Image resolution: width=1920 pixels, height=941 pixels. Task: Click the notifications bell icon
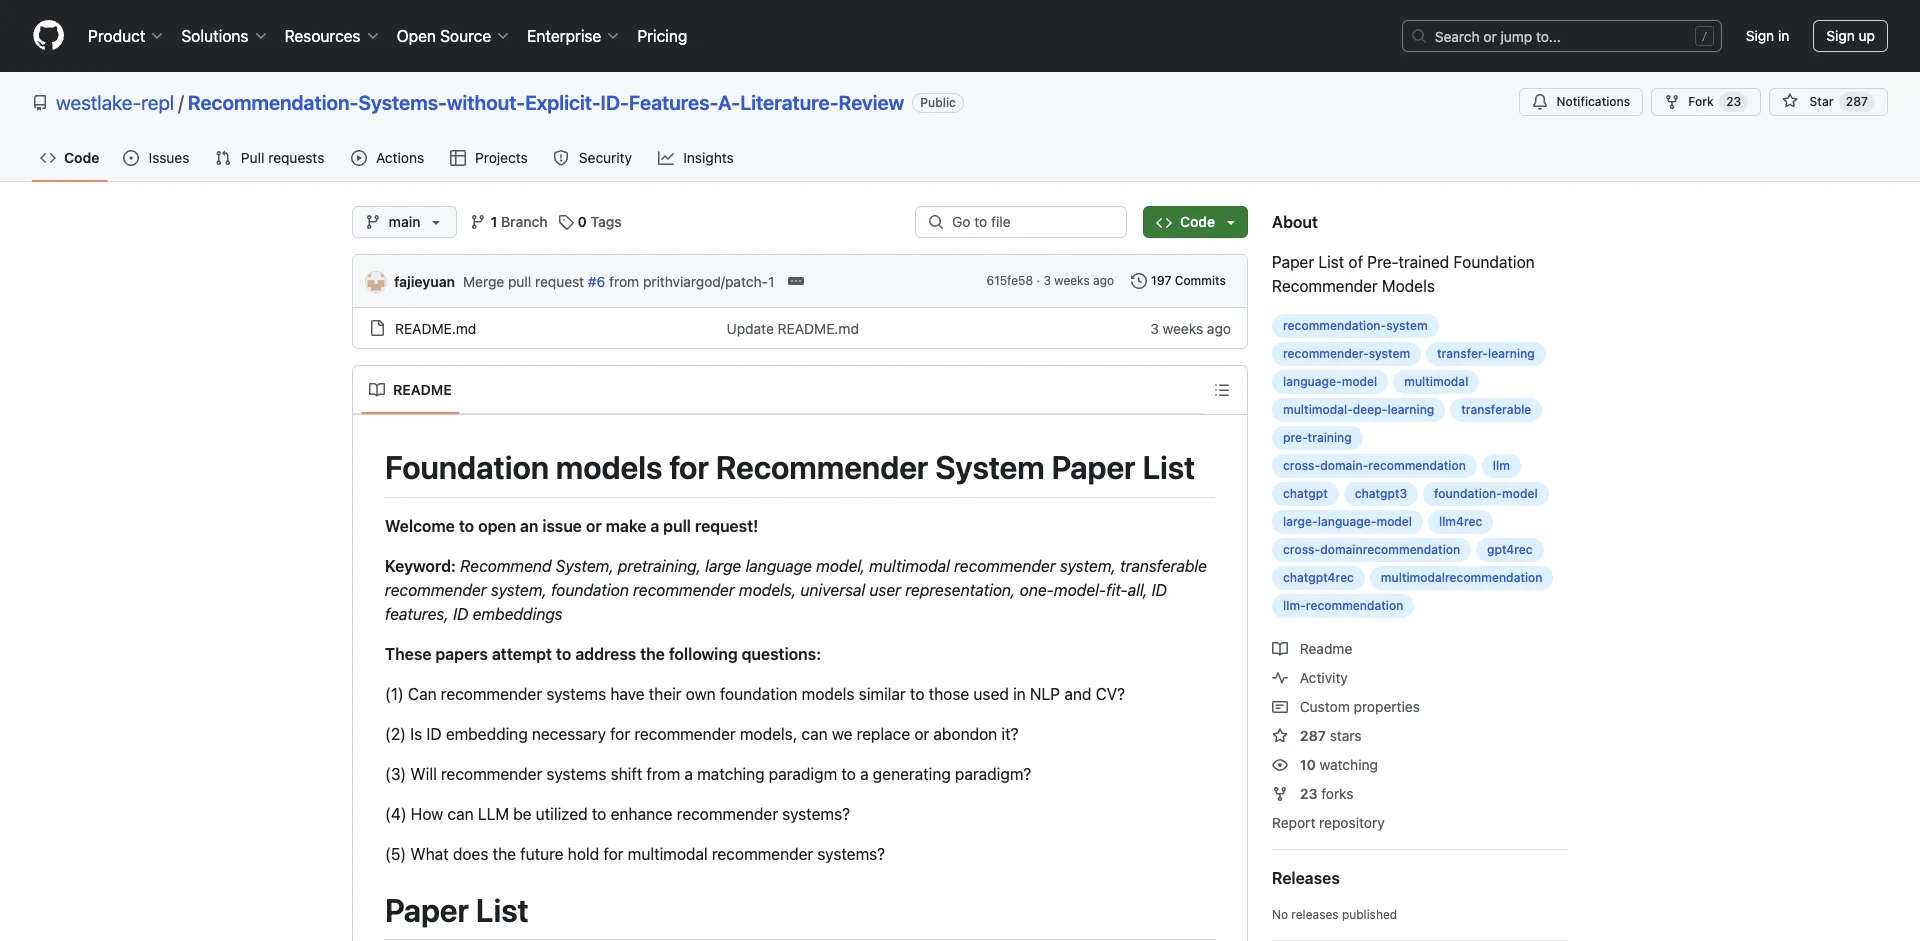1540,102
